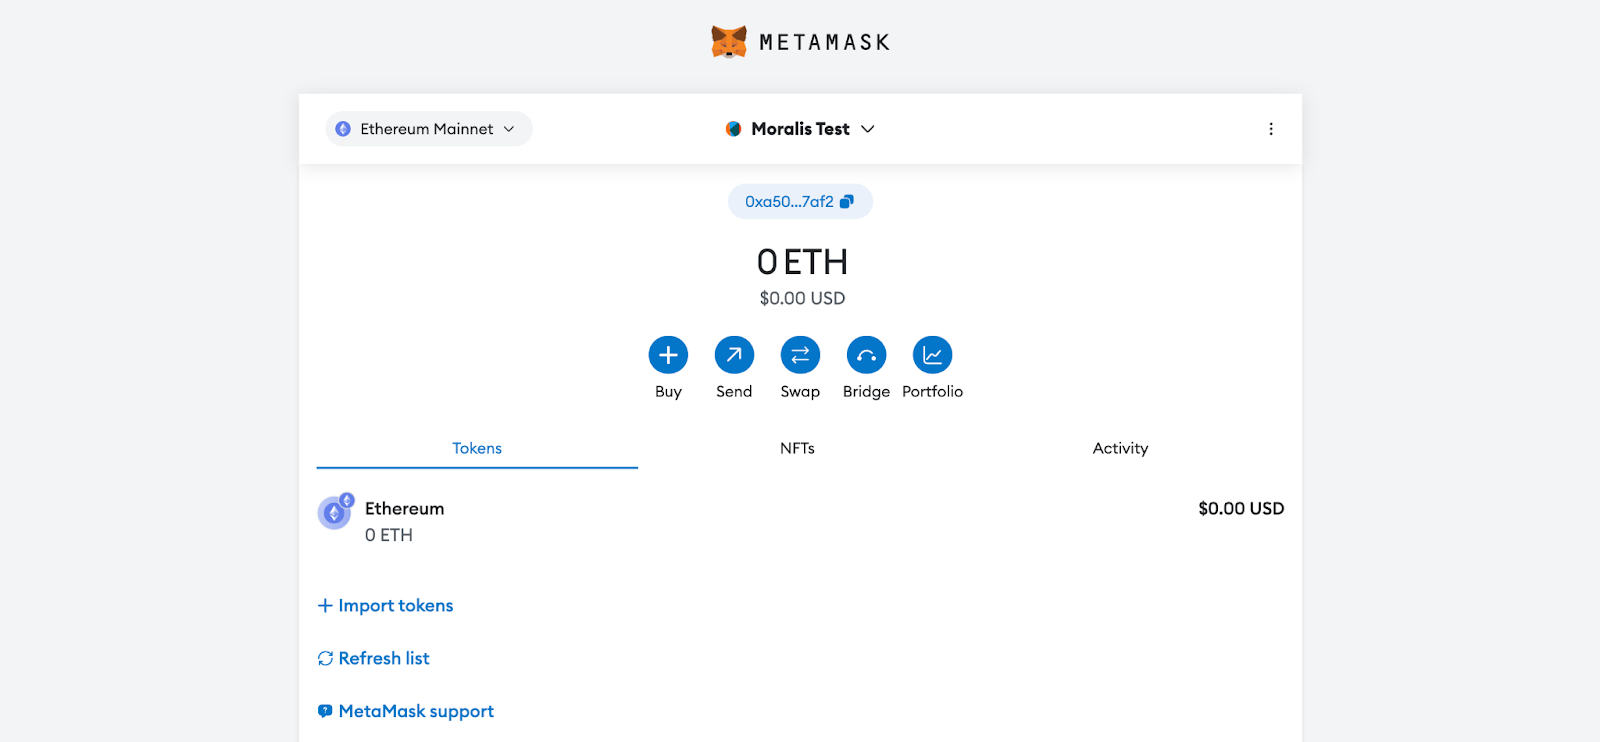This screenshot has width=1600, height=742.
Task: Open the three-dot options menu
Action: click(x=1270, y=129)
